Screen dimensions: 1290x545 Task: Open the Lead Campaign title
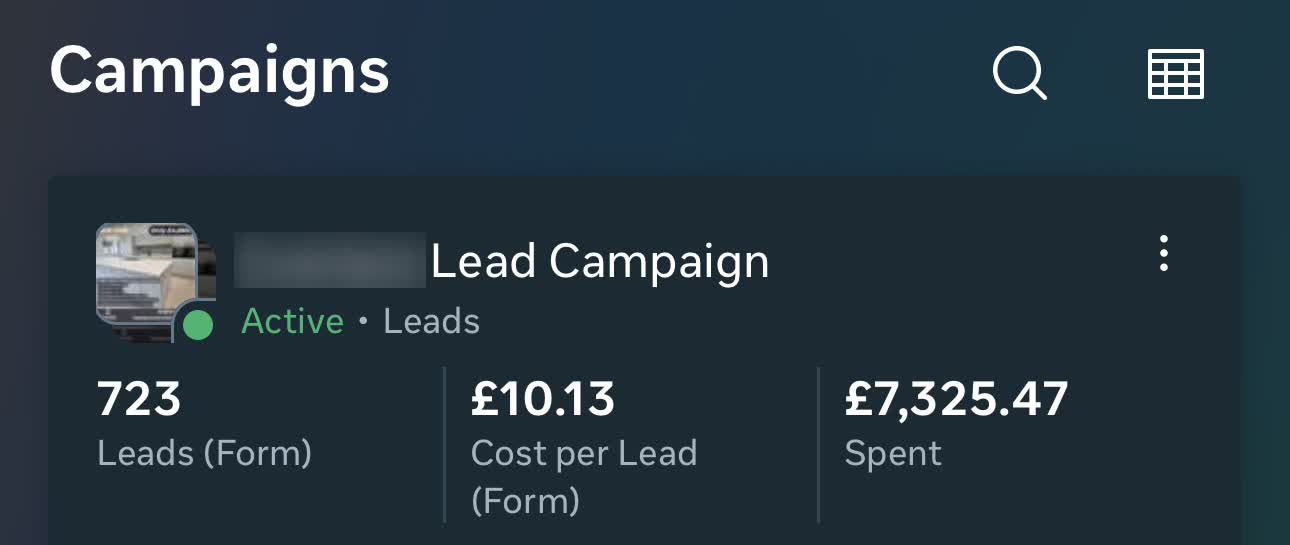tap(600, 262)
